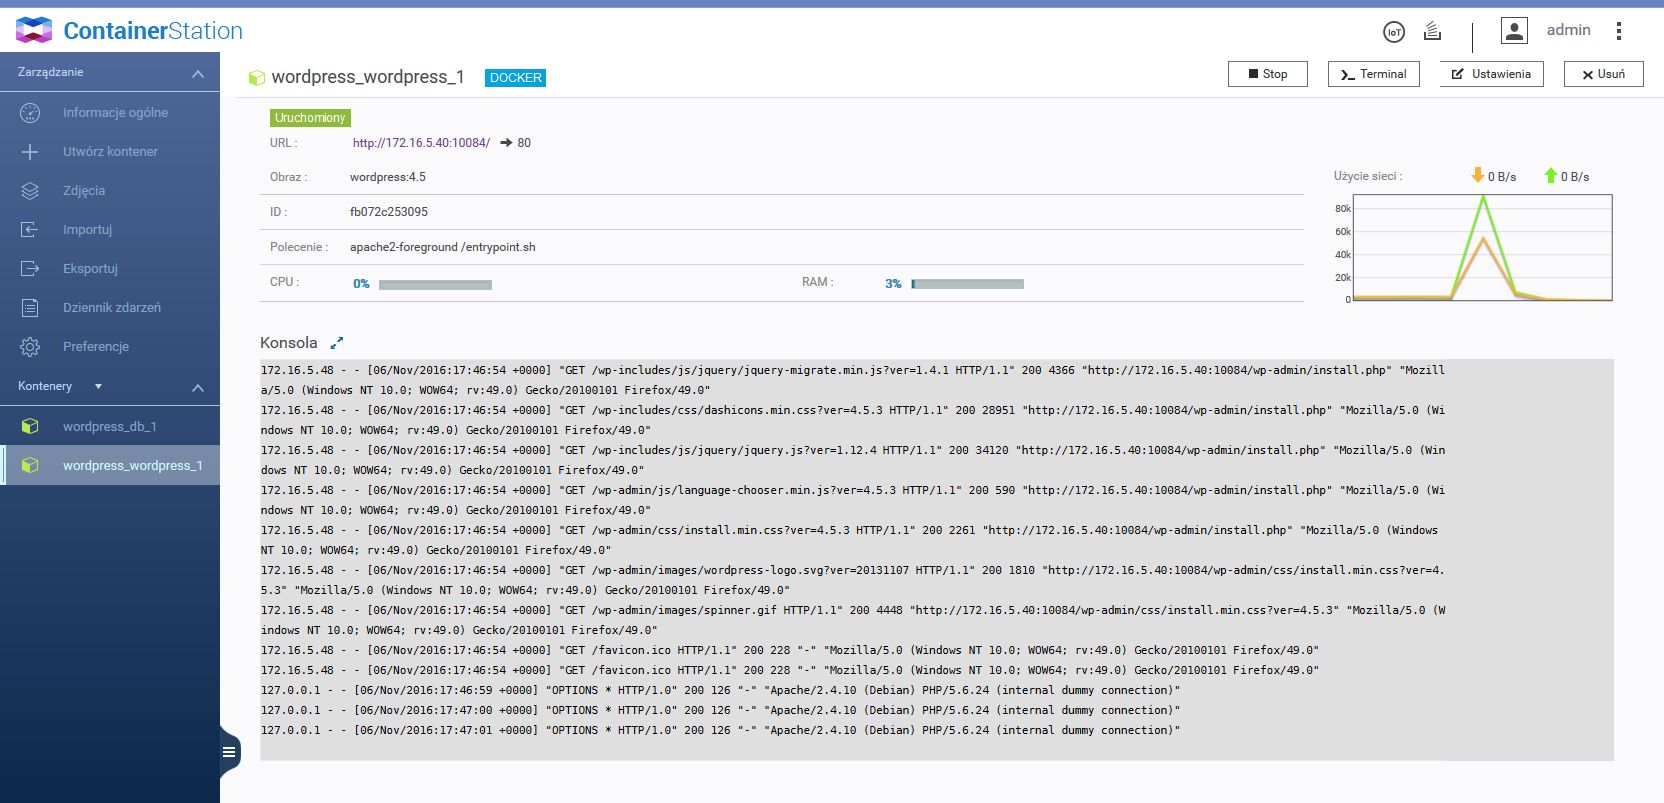Open the three-dot more options menu
Image resolution: width=1664 pixels, height=803 pixels.
(x=1619, y=31)
